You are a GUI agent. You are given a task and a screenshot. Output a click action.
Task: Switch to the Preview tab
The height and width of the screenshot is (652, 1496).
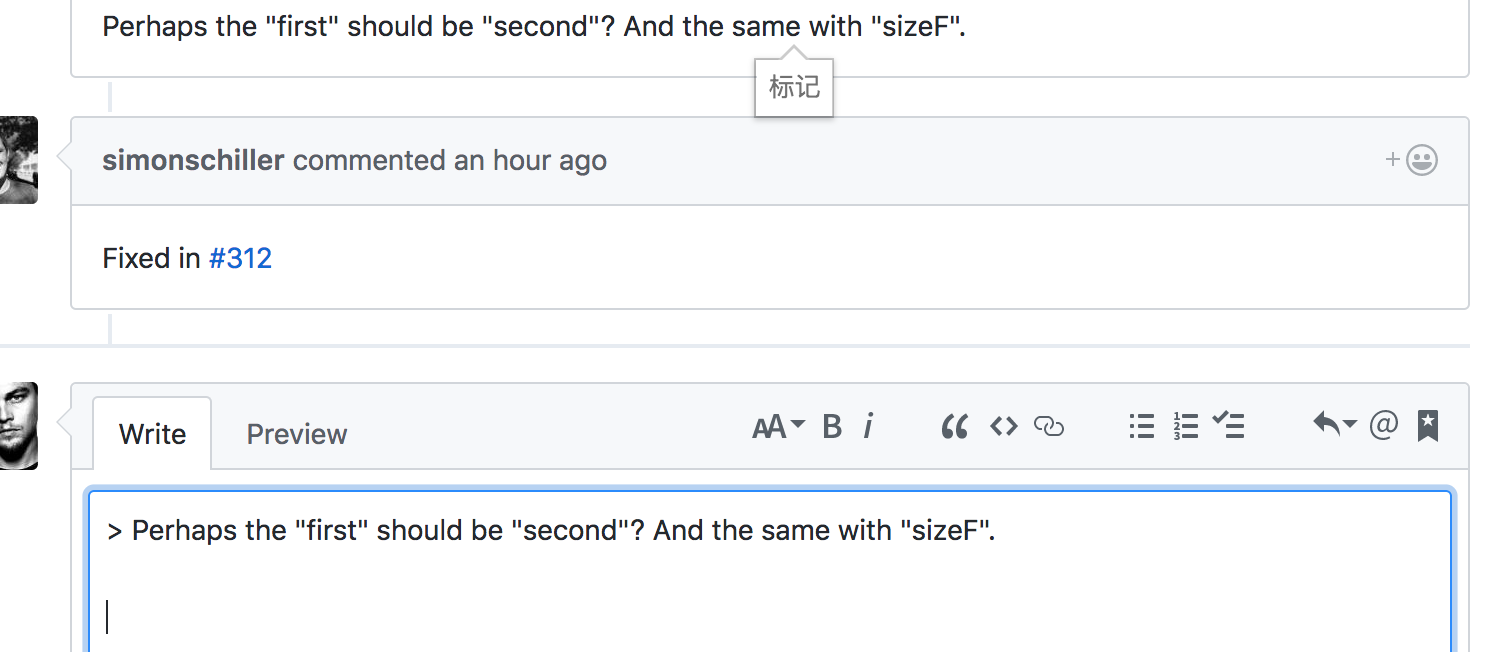[297, 434]
